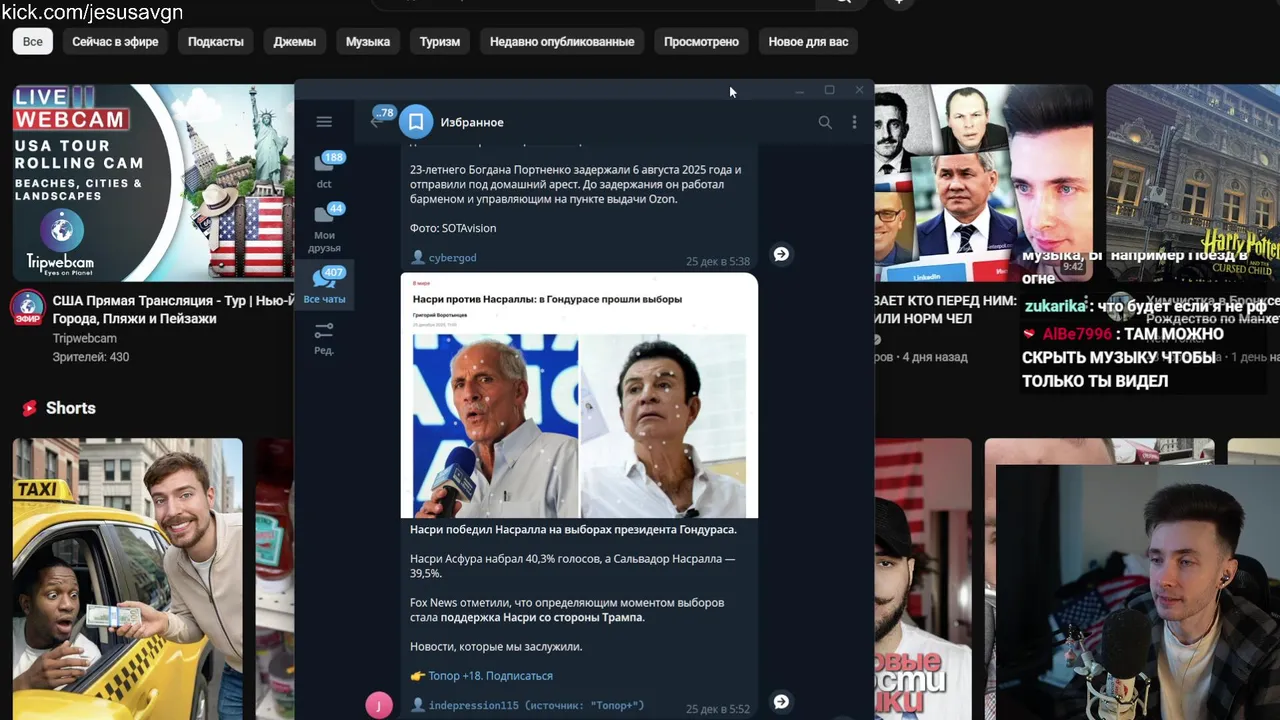Image resolution: width=1280 pixels, height=720 pixels.
Task: Select the Музыка filter chip
Action: (368, 41)
